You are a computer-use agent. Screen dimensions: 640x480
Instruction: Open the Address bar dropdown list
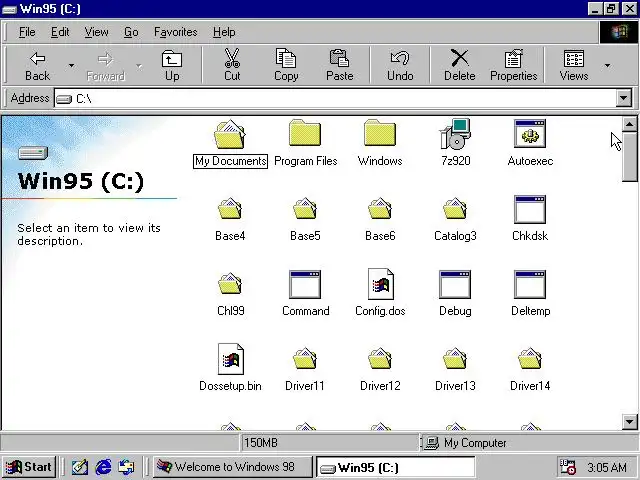tap(624, 98)
